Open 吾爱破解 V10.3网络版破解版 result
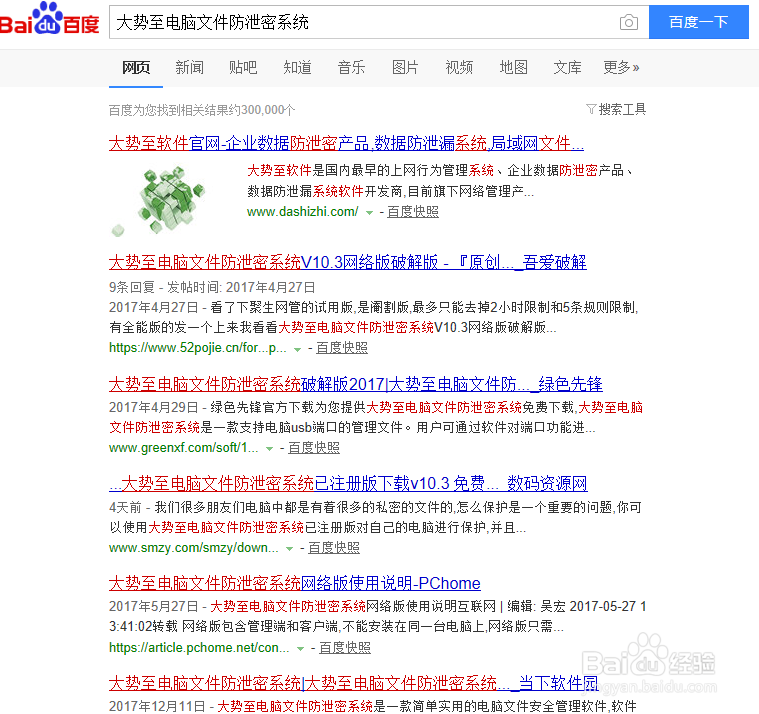Screen dimensions: 759x714 click(x=348, y=262)
